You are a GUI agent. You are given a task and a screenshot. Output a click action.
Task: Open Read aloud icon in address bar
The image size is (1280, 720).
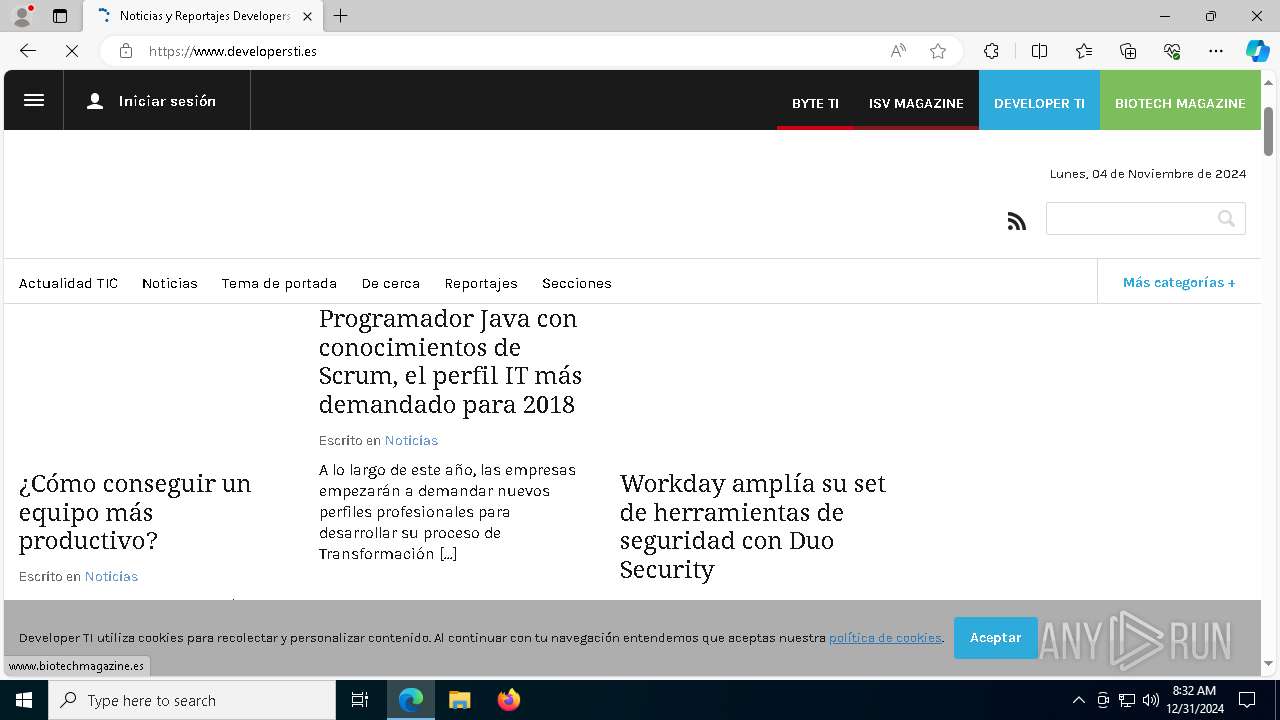(898, 51)
